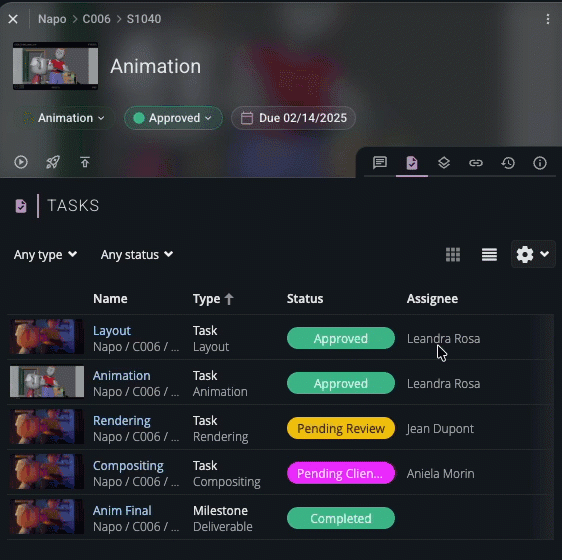This screenshot has height=560, width=562.
Task: Click the S1040 breadcrumb
Action: (x=144, y=19)
